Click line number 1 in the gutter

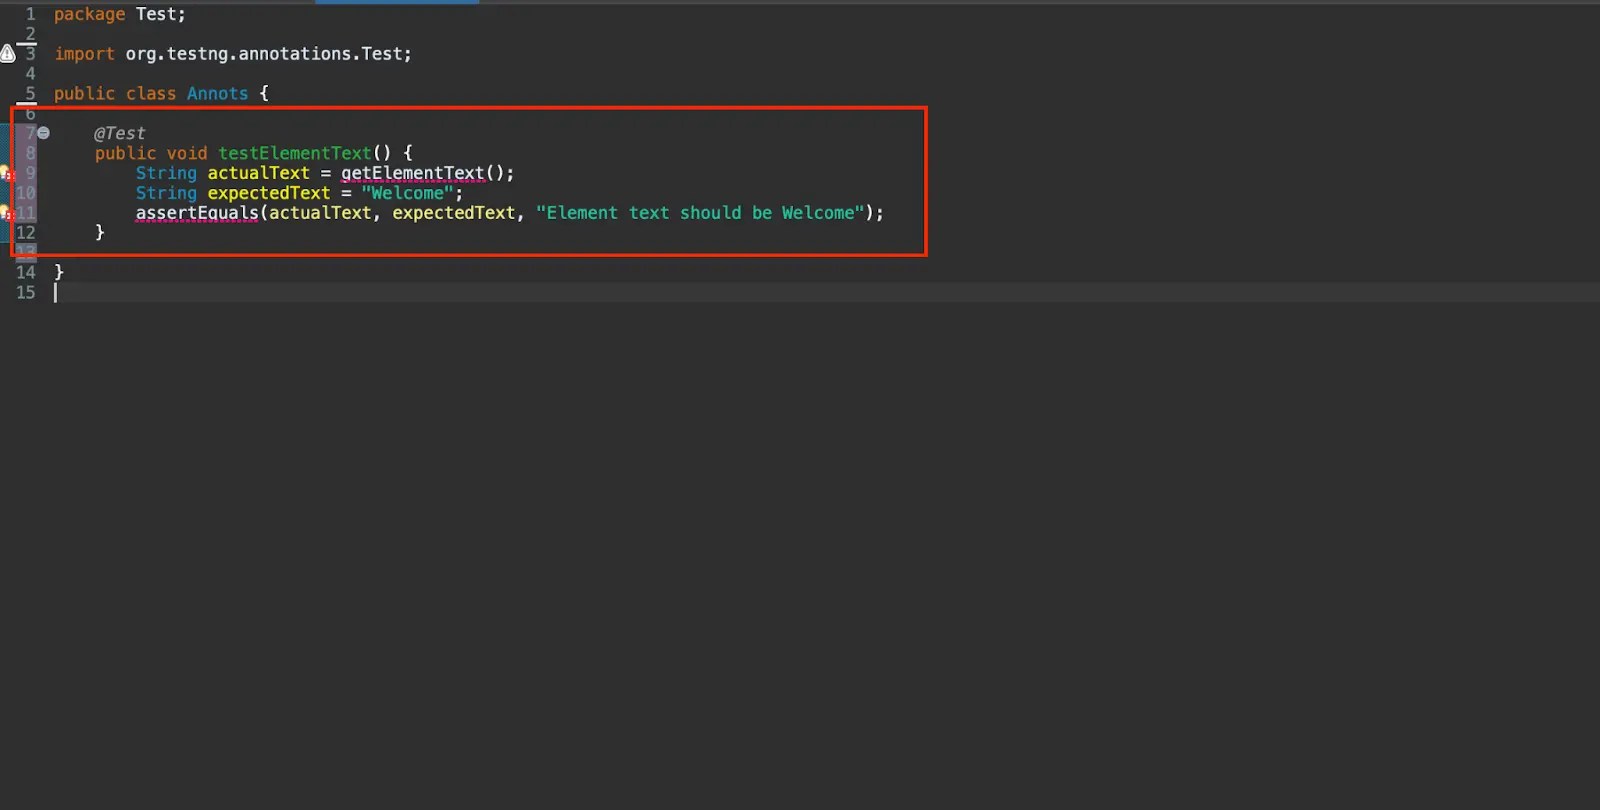tap(30, 15)
